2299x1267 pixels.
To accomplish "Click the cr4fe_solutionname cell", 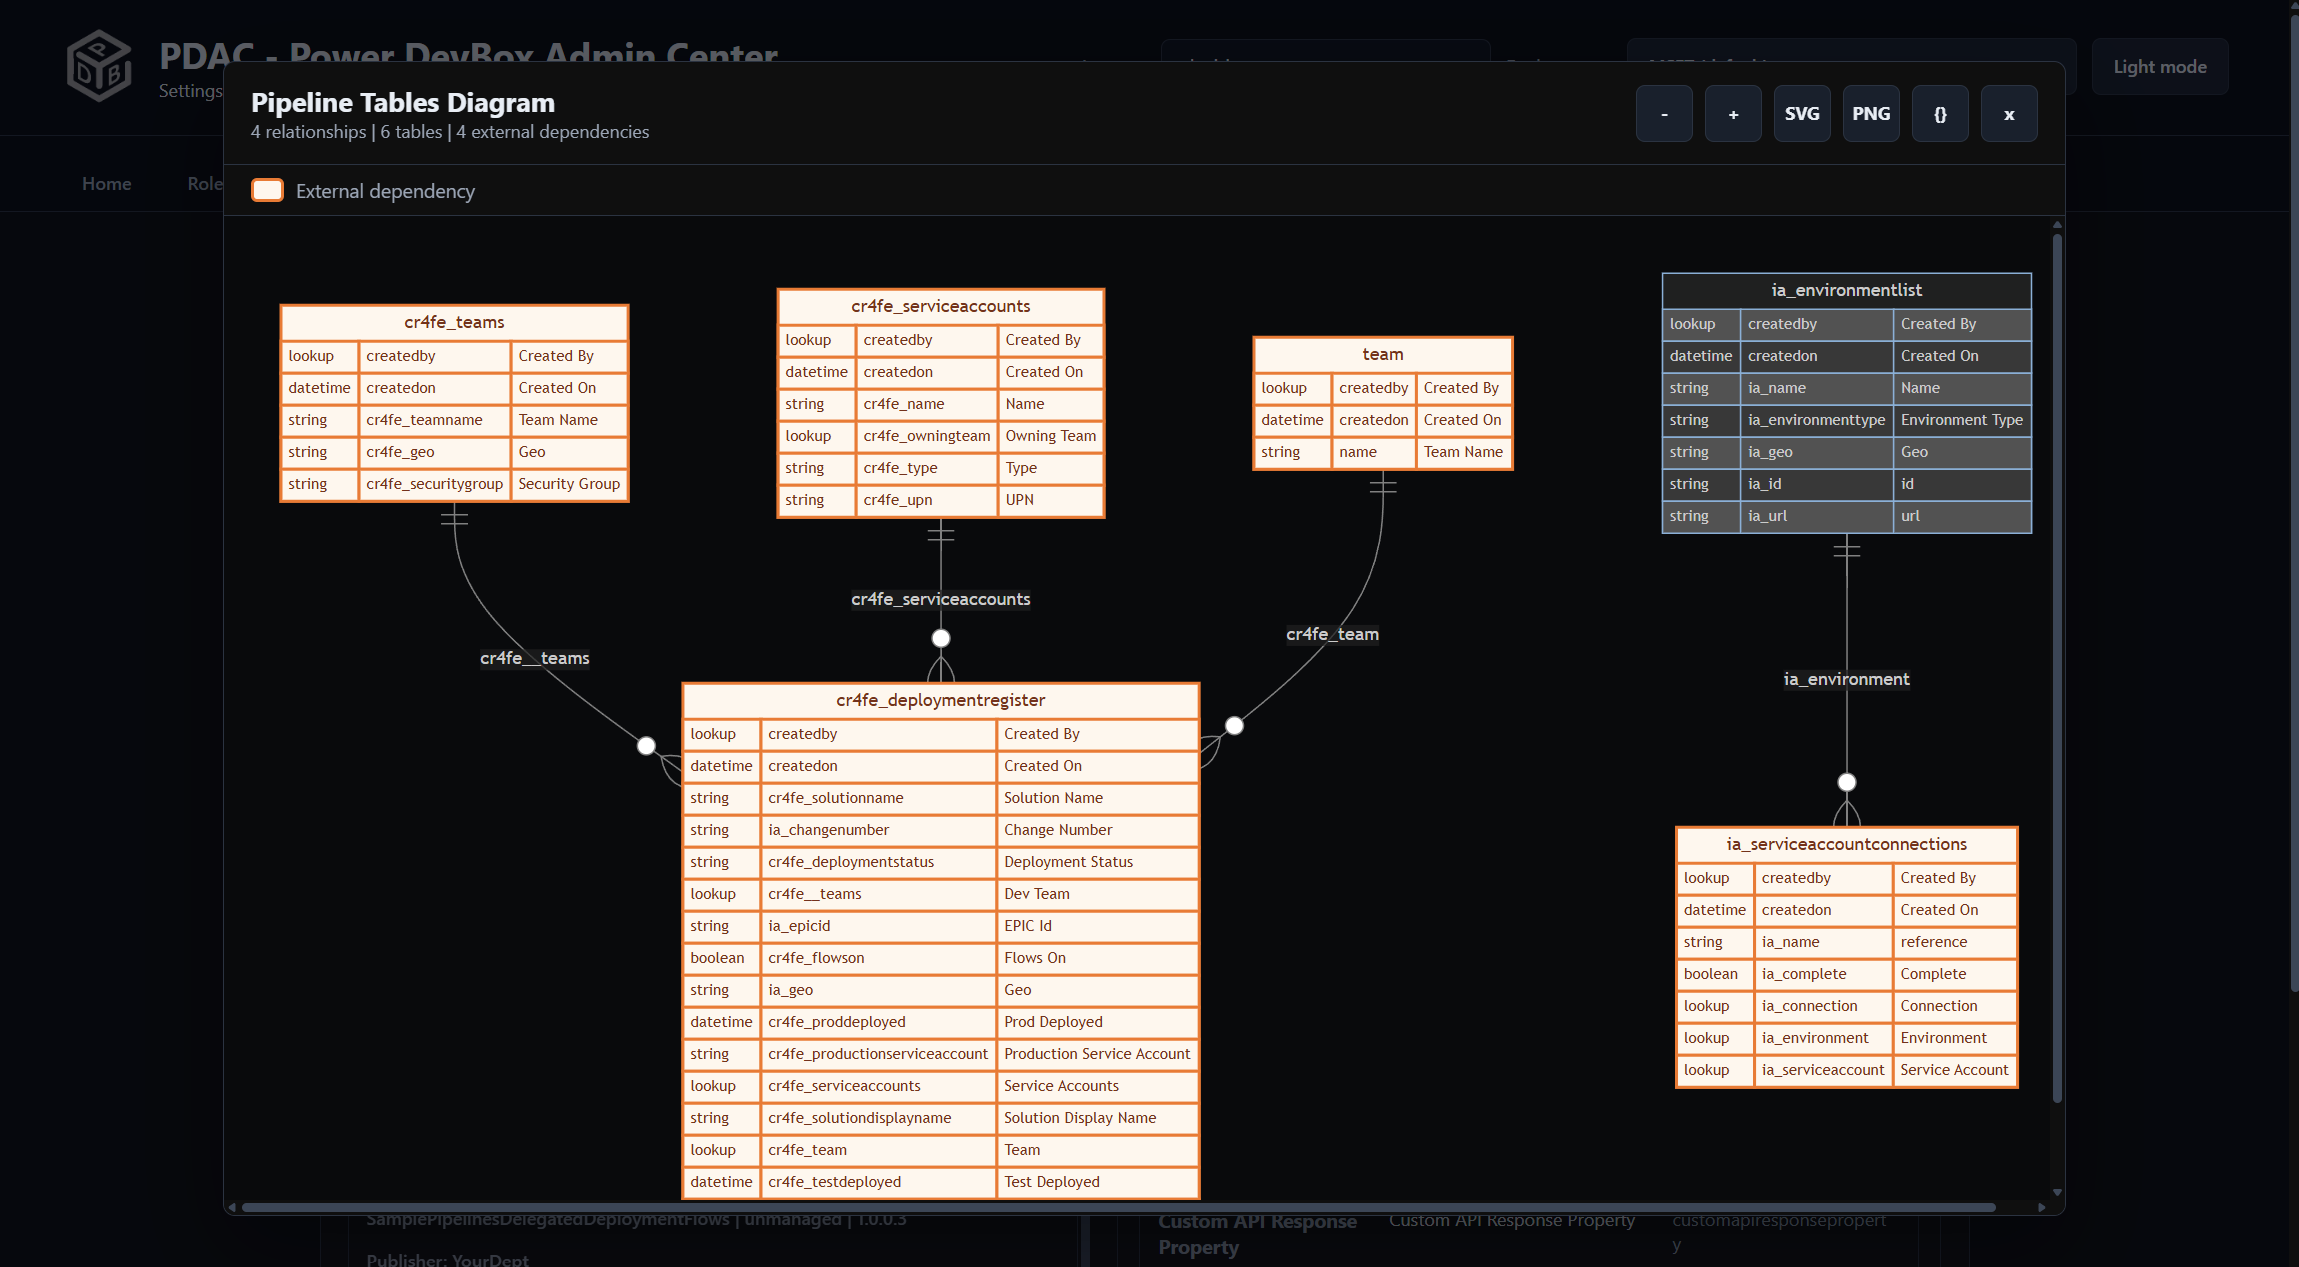I will point(878,798).
